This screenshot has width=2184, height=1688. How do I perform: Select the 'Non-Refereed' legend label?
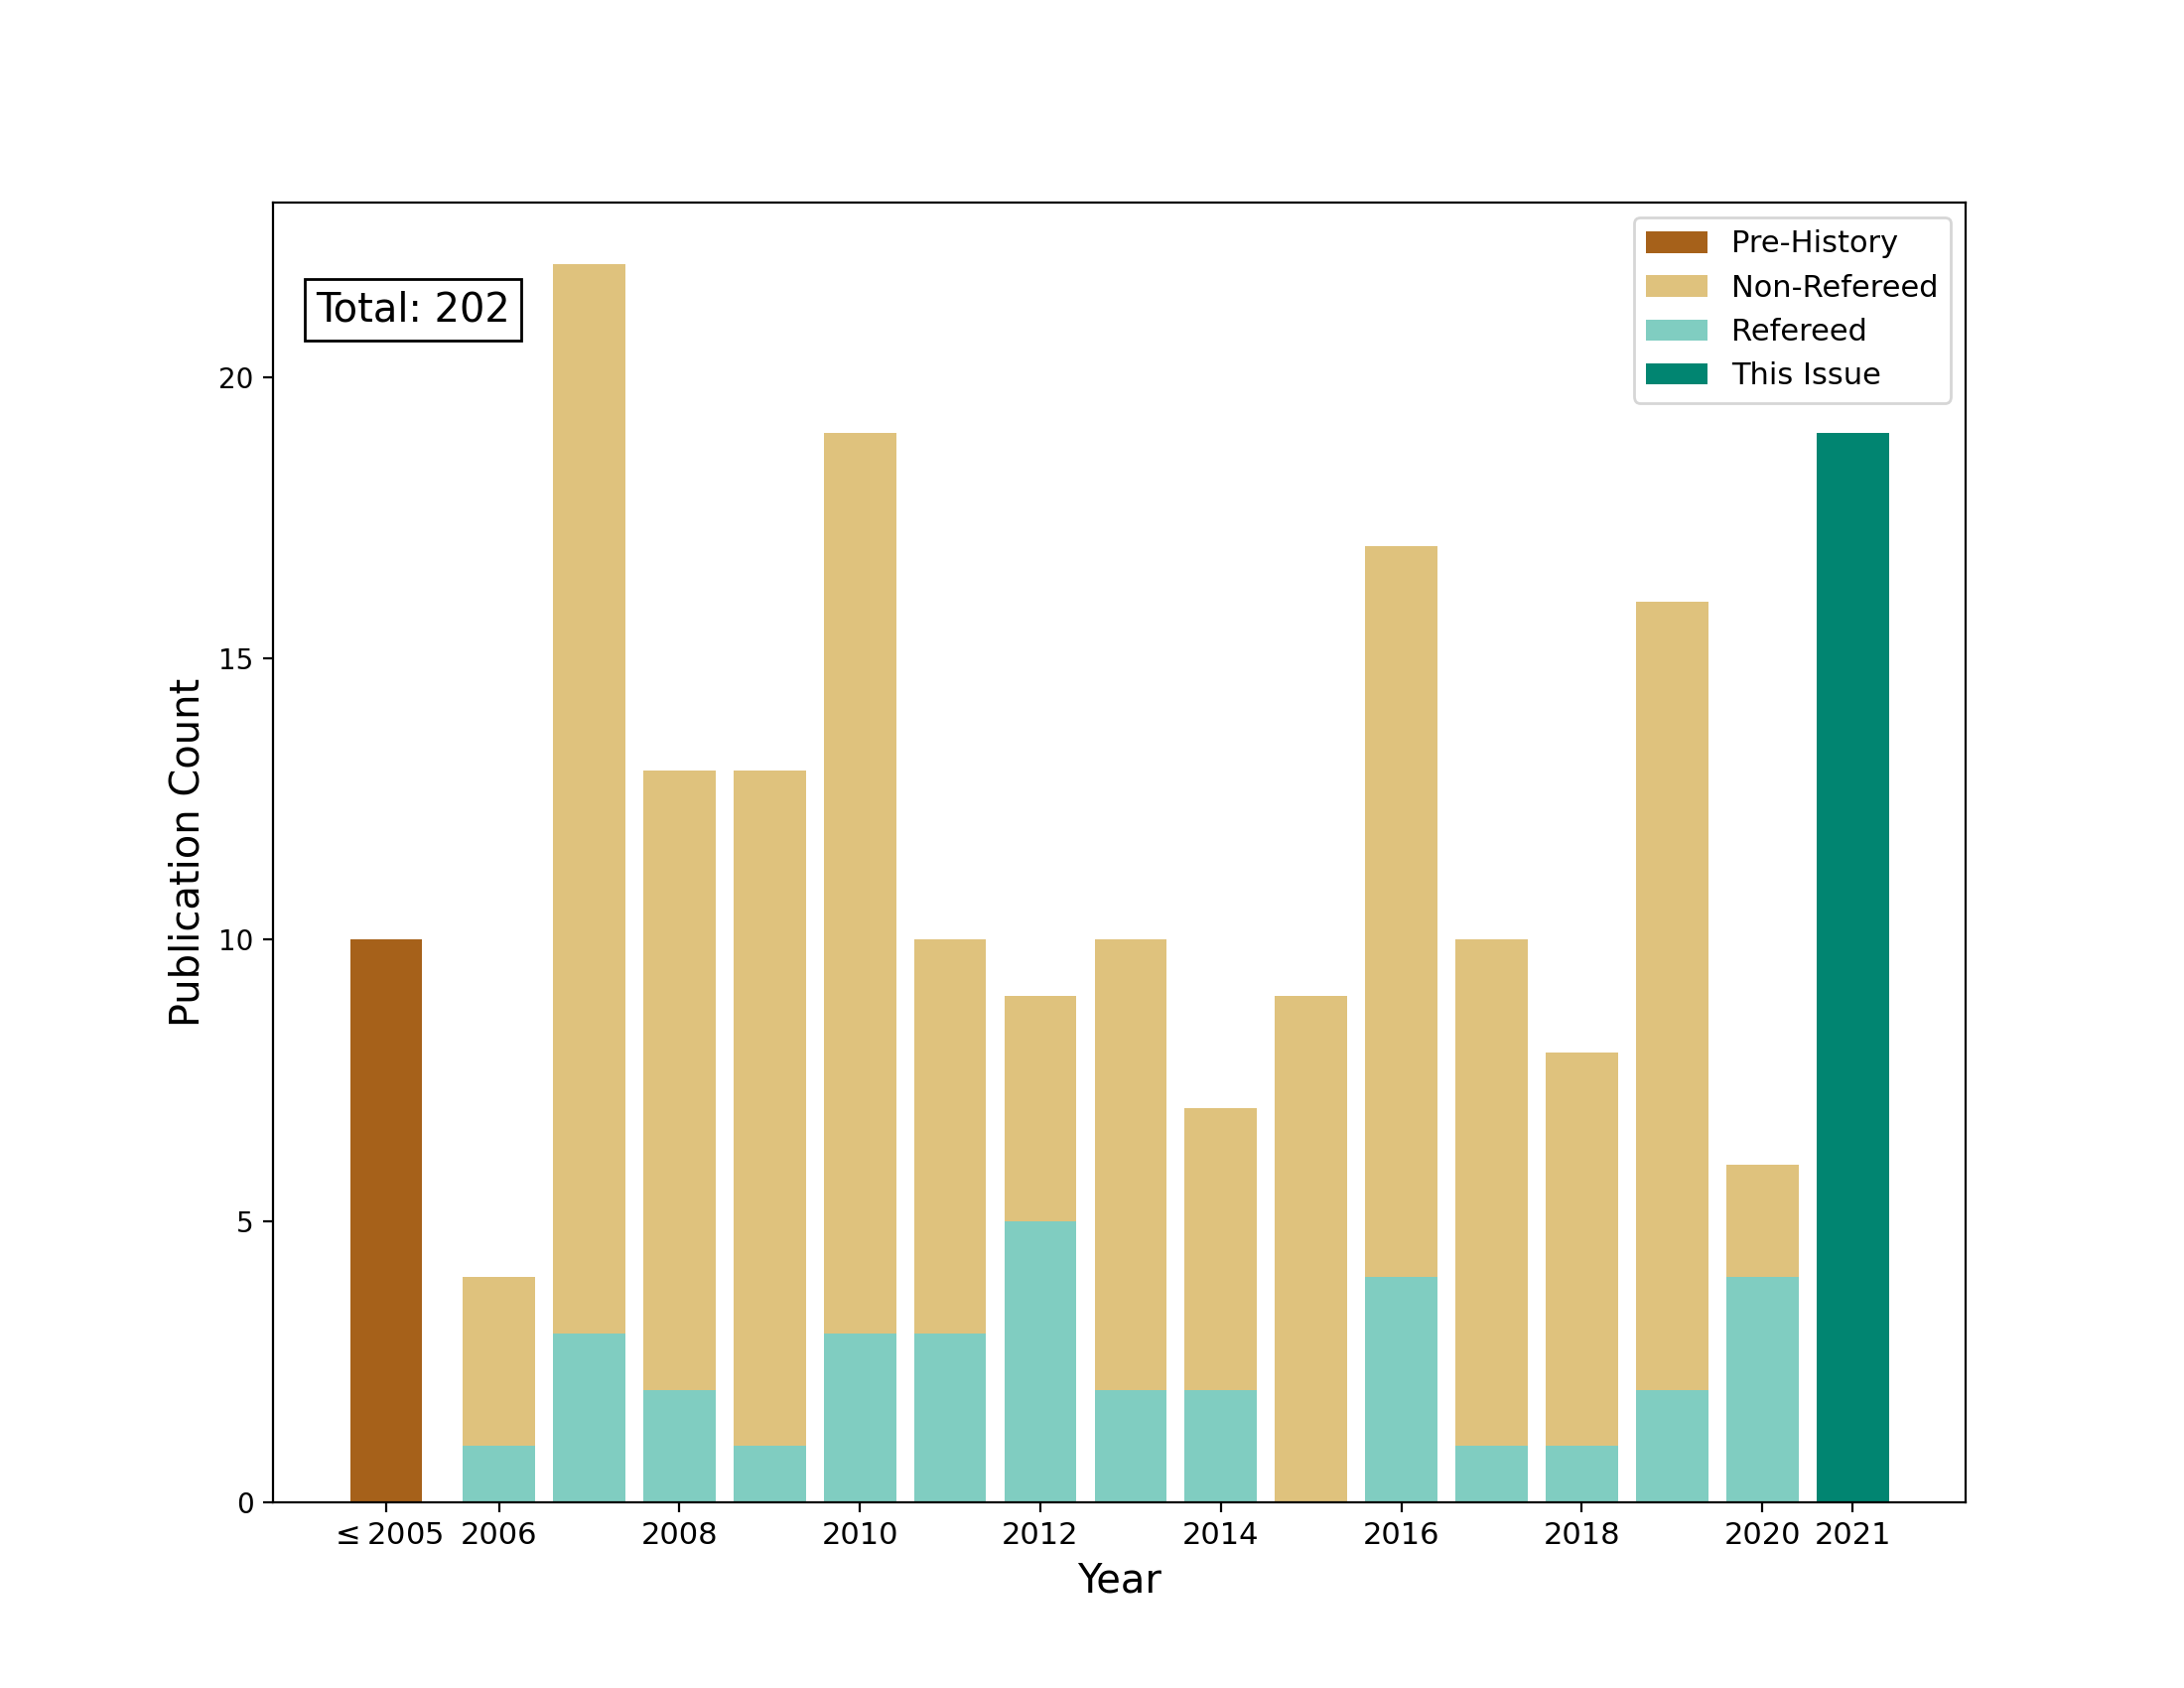tap(1834, 286)
